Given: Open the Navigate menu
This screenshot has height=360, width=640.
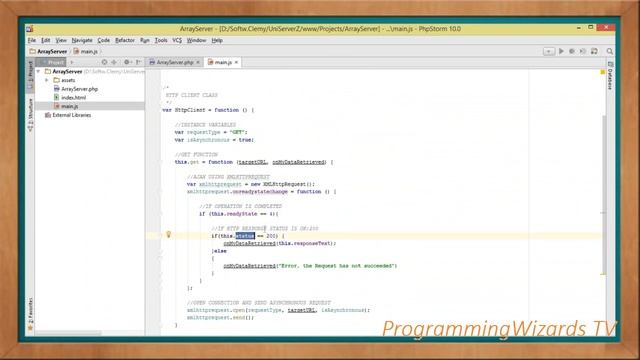Looking at the screenshot, I should pos(82,40).
